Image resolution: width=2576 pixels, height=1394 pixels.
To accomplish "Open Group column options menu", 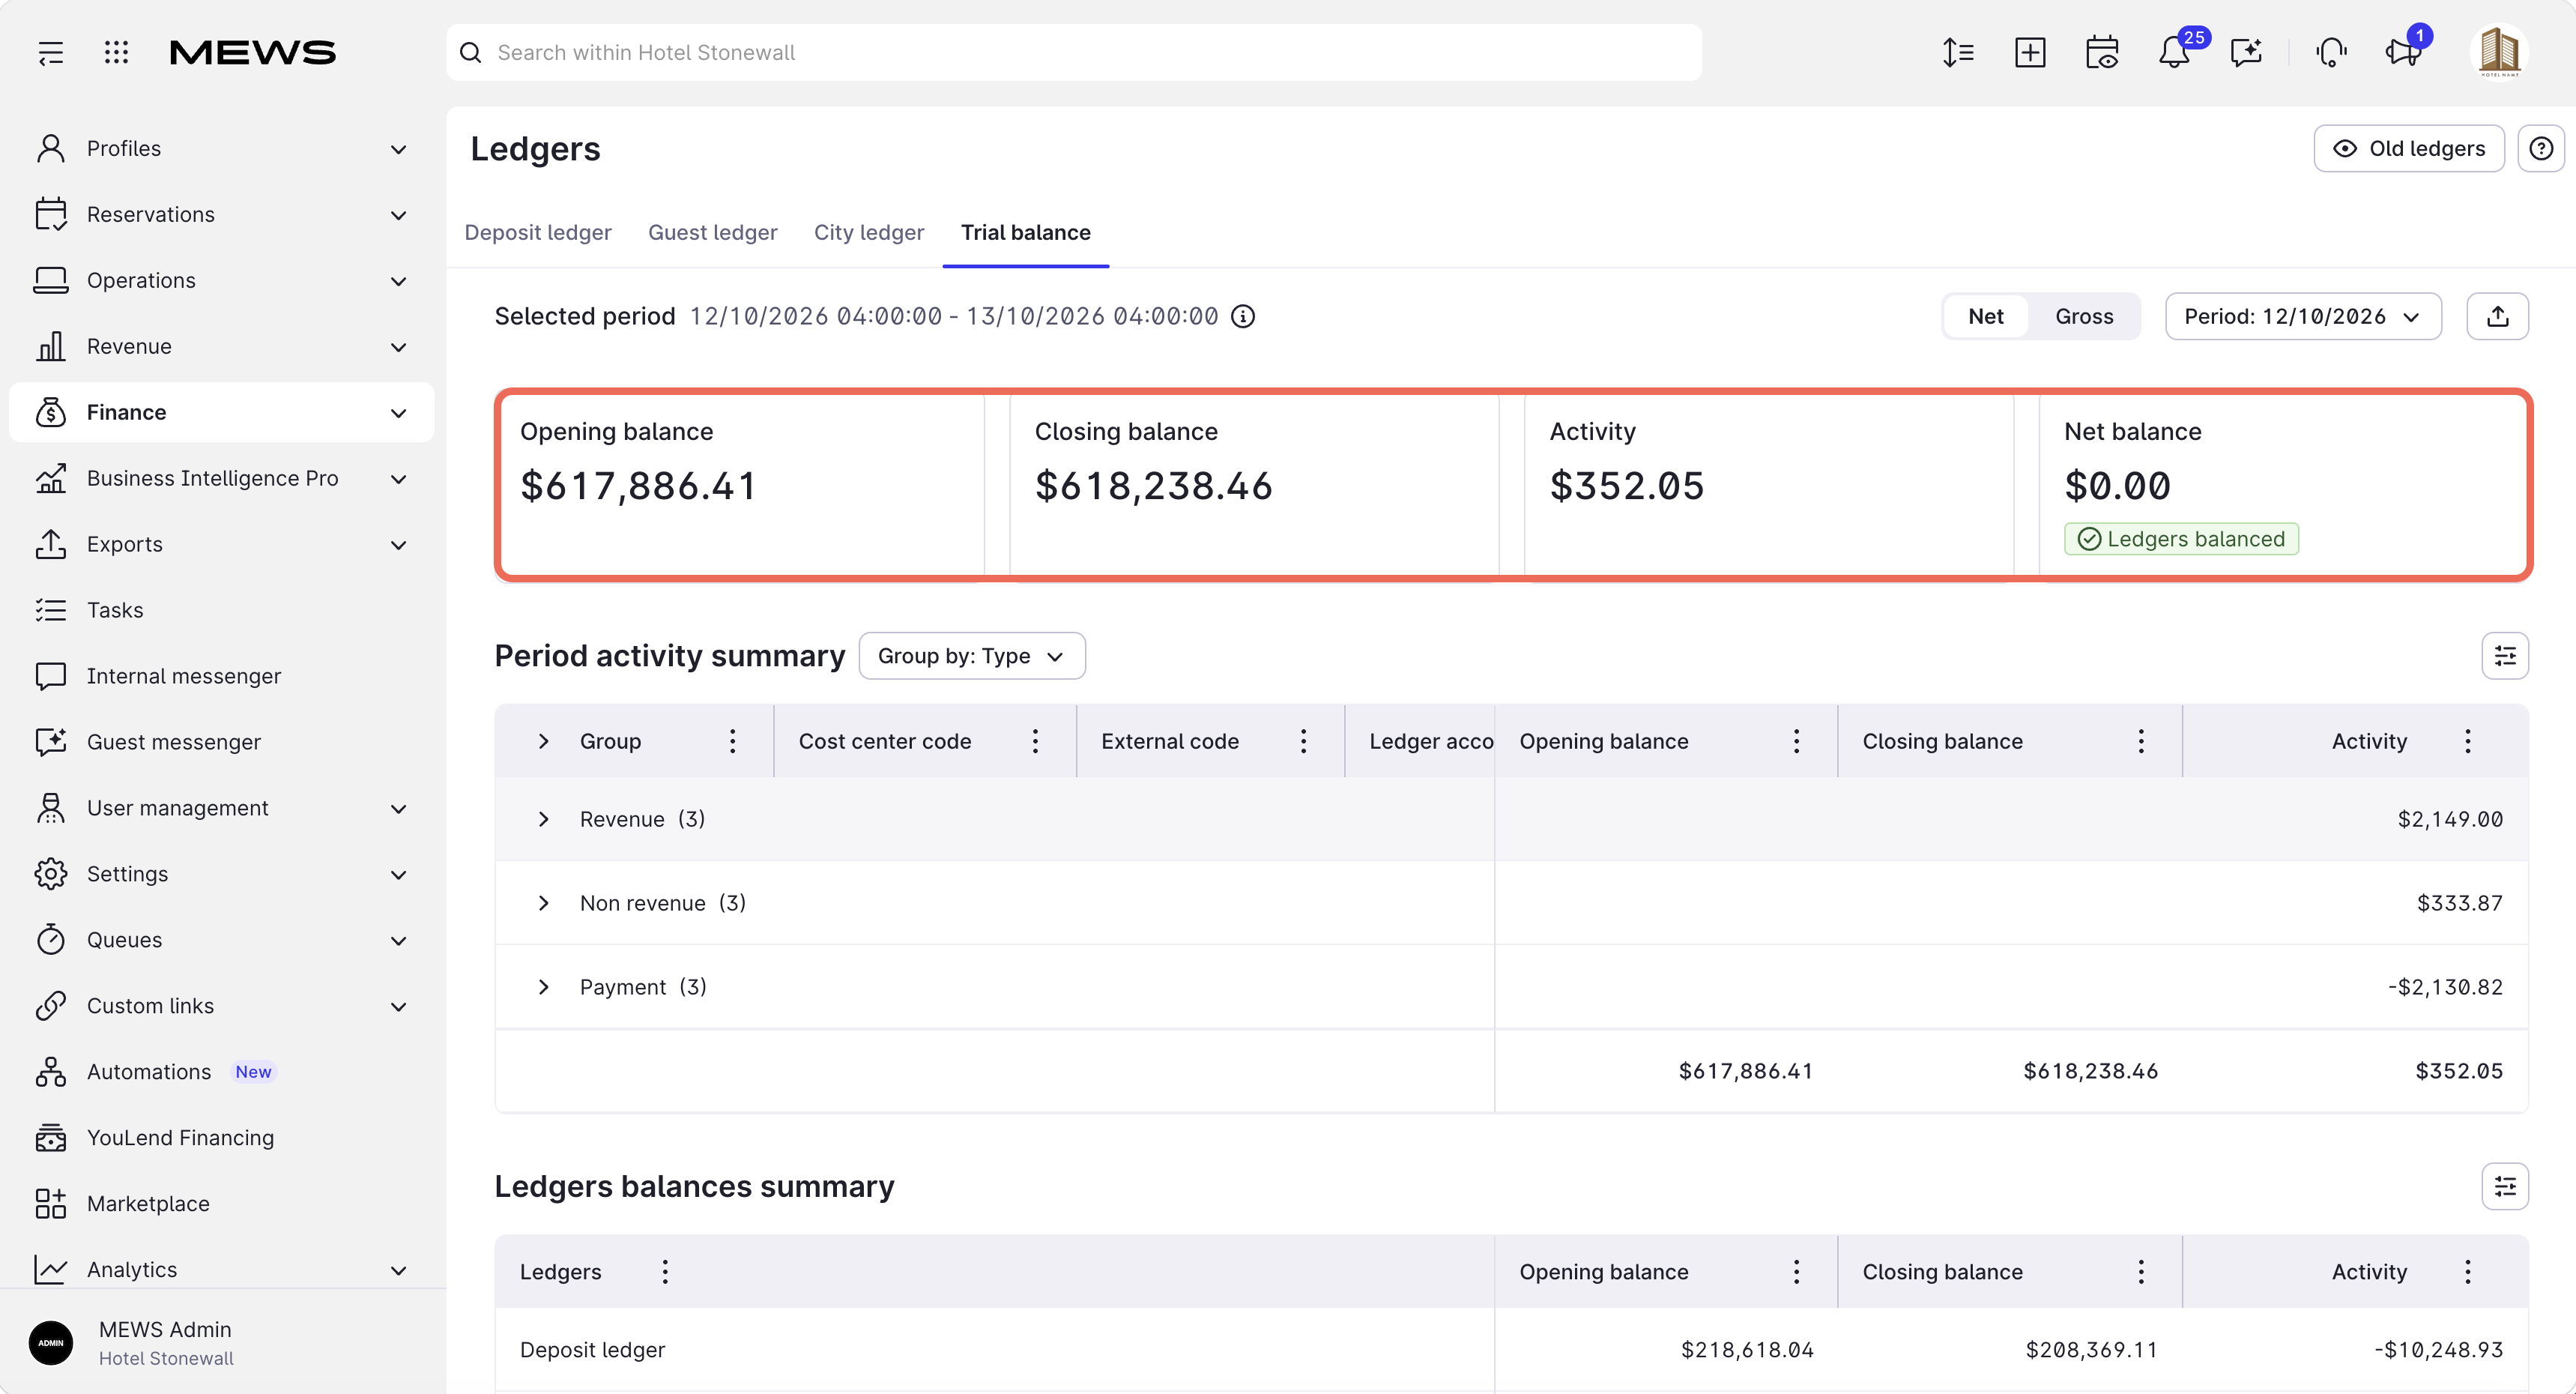I will (x=733, y=742).
